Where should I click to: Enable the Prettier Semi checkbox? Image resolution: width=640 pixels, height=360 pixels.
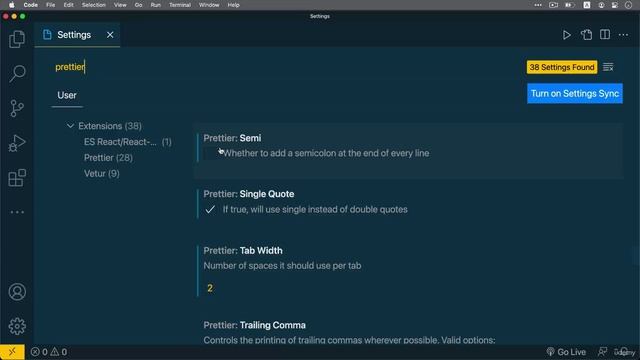pyautogui.click(x=210, y=153)
